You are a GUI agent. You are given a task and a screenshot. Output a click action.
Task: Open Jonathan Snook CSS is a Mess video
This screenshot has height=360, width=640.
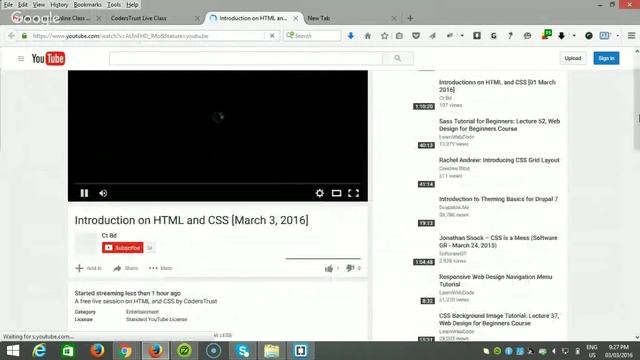498,242
